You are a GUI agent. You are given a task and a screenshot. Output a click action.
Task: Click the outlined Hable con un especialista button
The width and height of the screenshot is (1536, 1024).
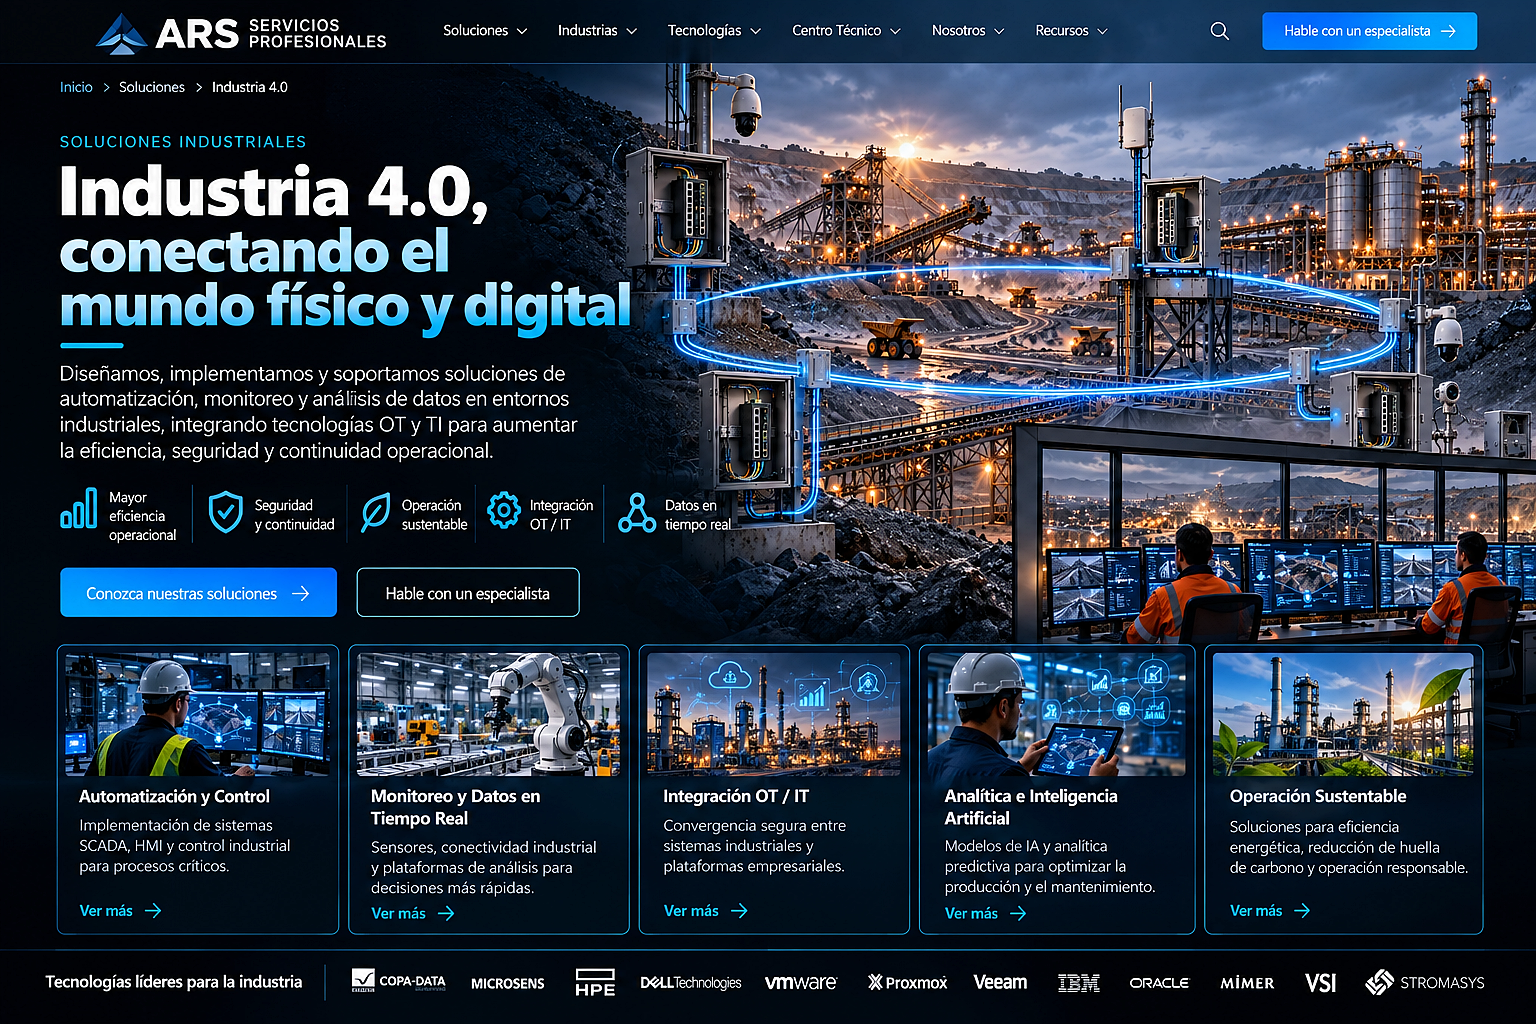pos(468,593)
